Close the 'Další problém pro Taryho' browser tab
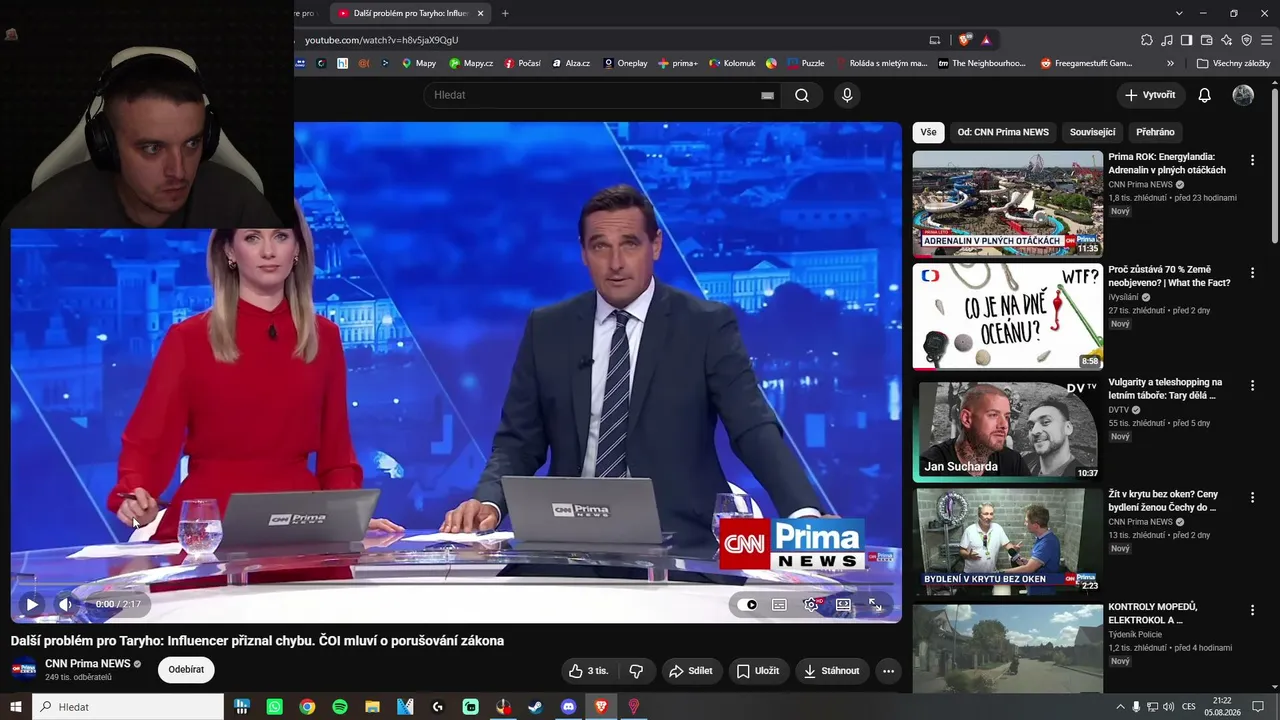1280x720 pixels. (481, 13)
